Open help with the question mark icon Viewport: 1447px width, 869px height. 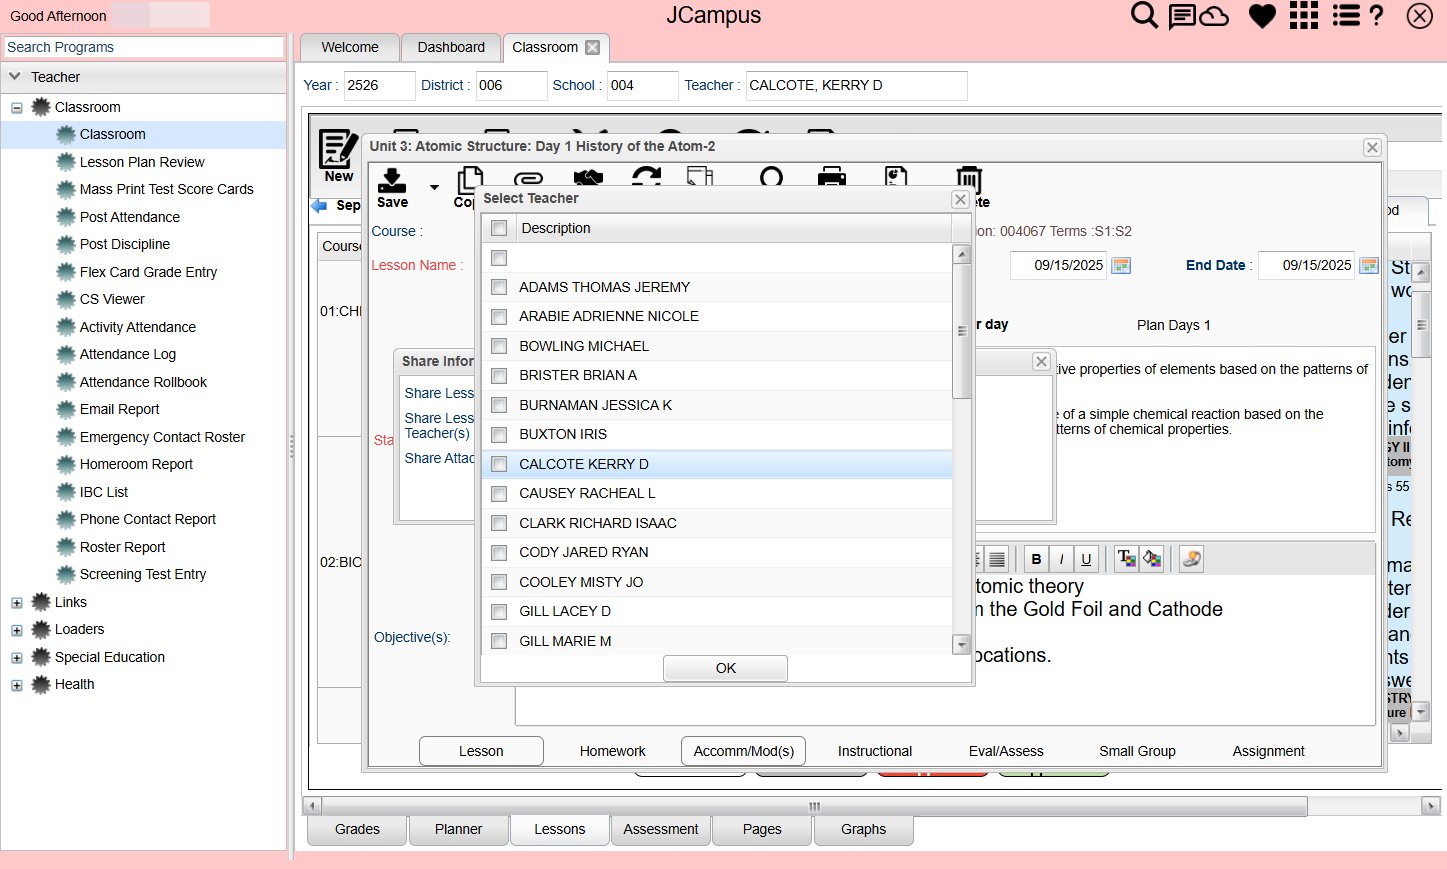[1377, 15]
